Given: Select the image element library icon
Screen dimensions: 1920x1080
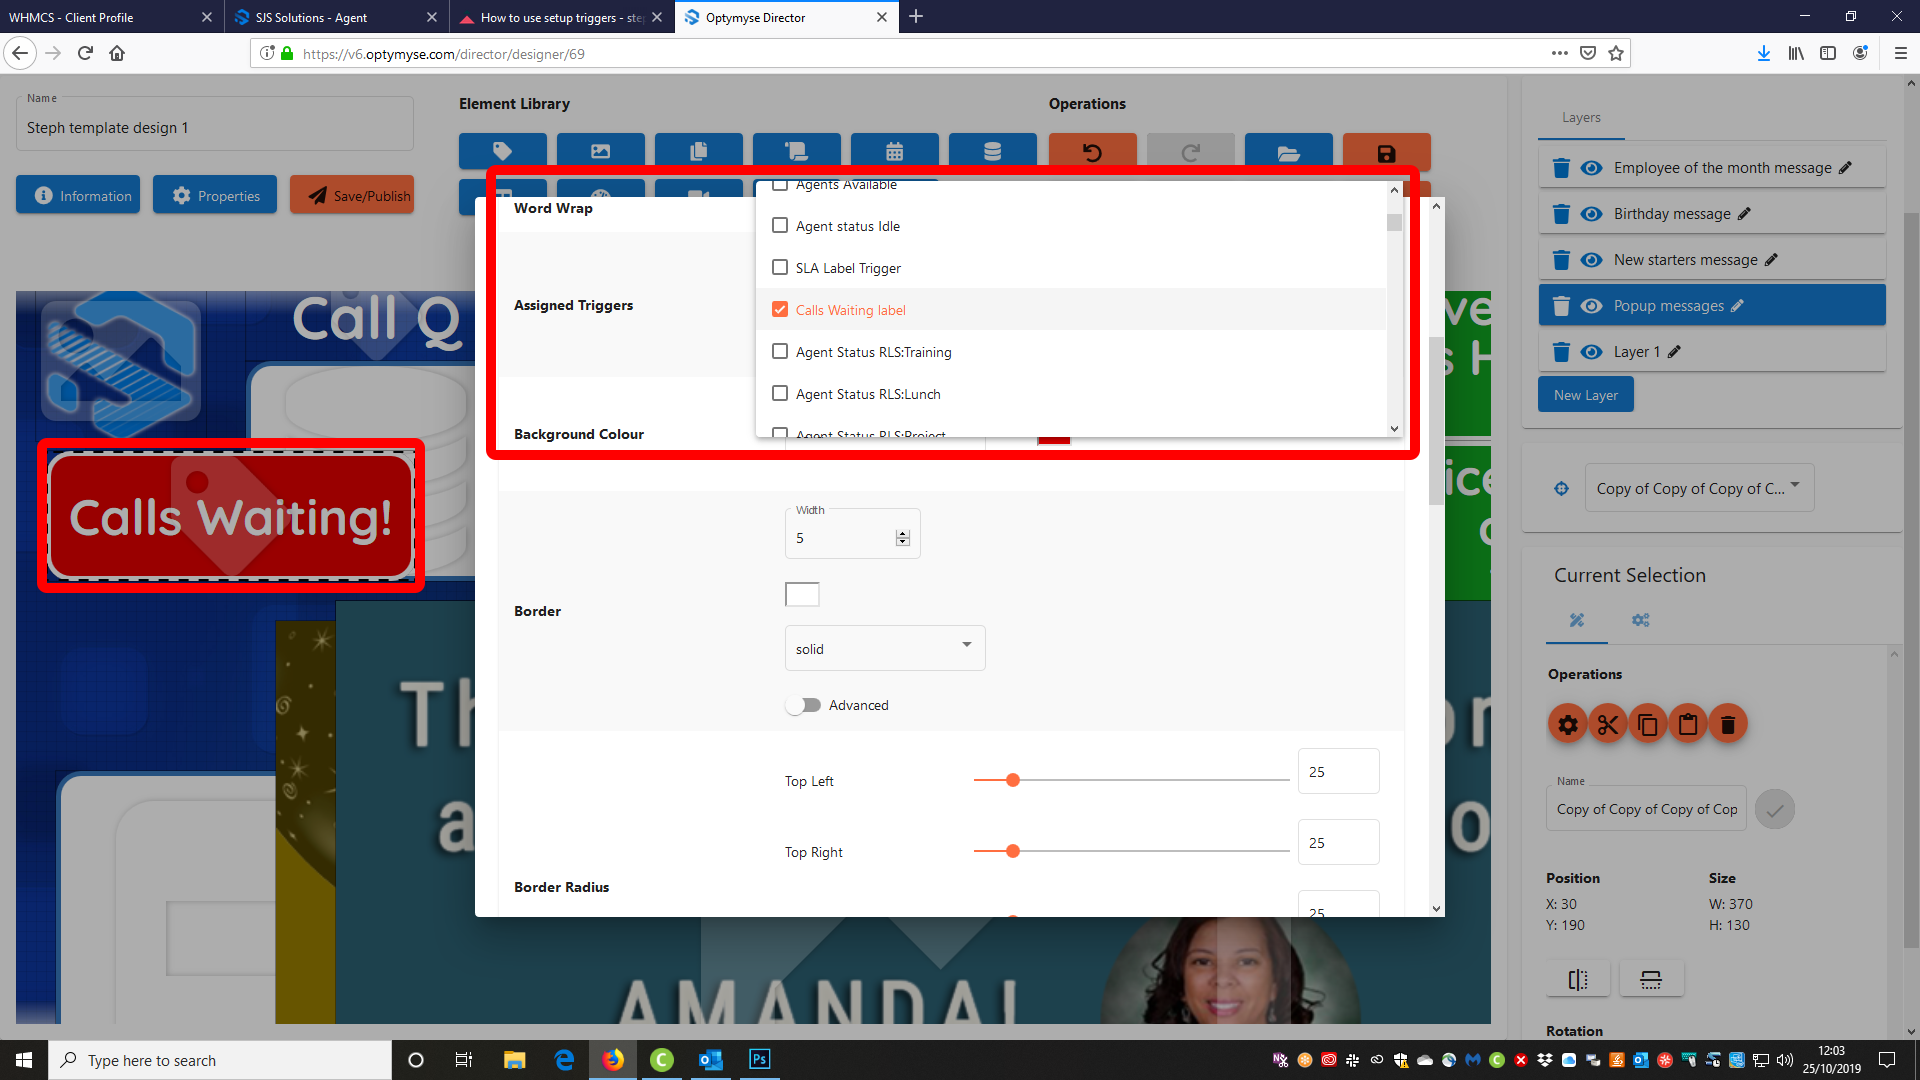Looking at the screenshot, I should click(x=600, y=152).
